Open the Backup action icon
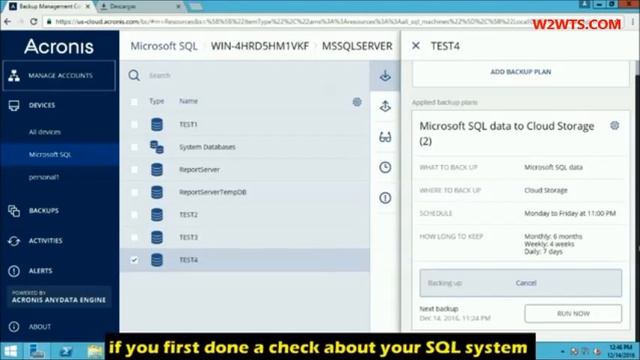The height and width of the screenshot is (360, 640). point(385,76)
